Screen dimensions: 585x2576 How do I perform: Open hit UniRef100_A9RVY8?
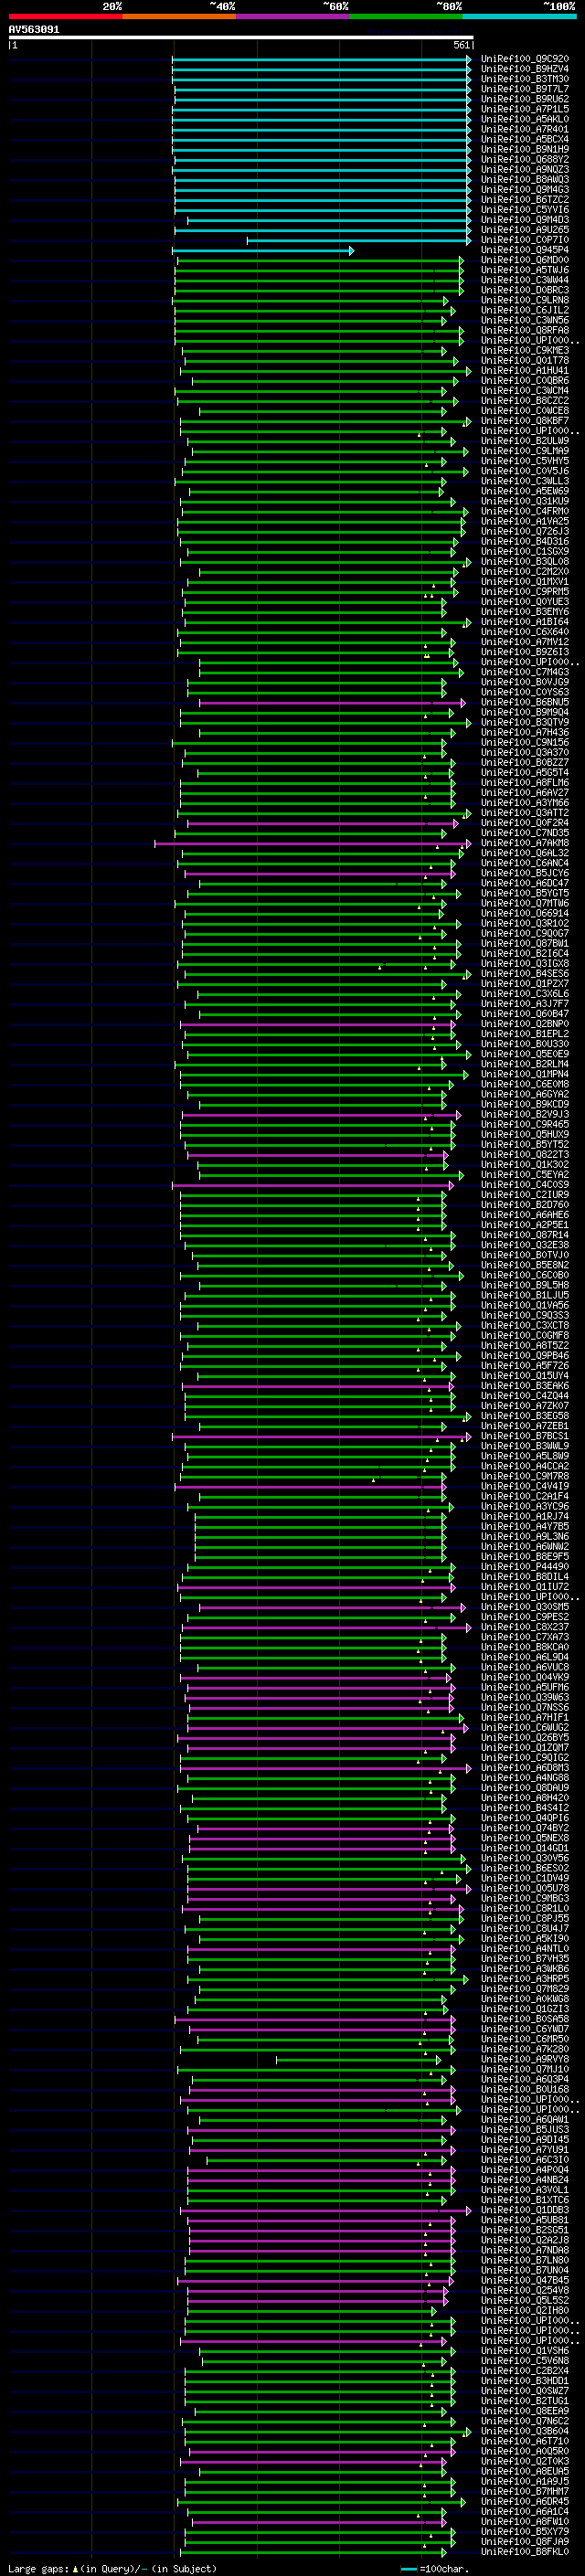click(x=525, y=2059)
